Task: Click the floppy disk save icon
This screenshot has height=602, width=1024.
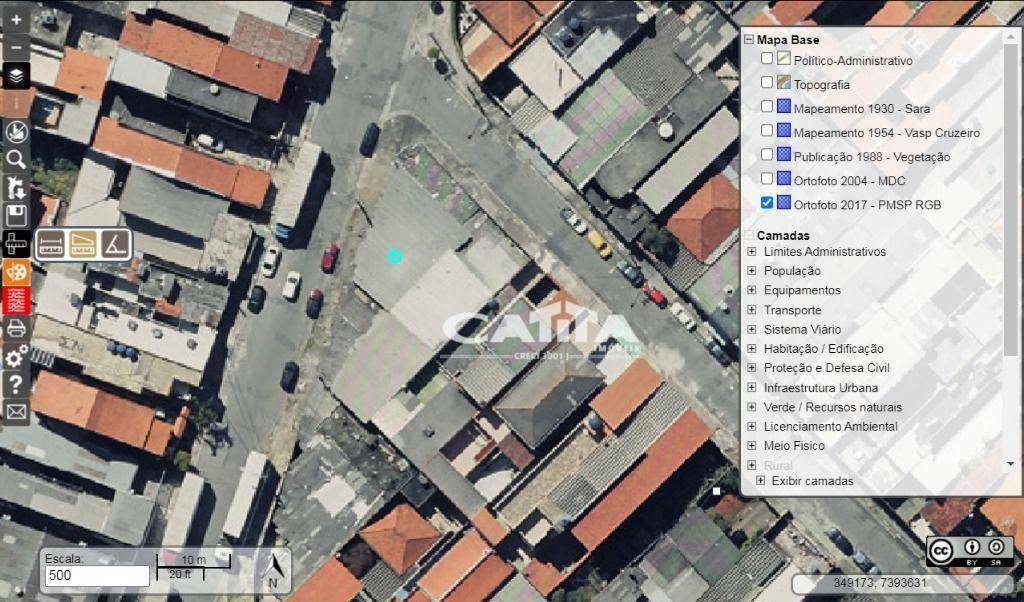Action: [16, 216]
